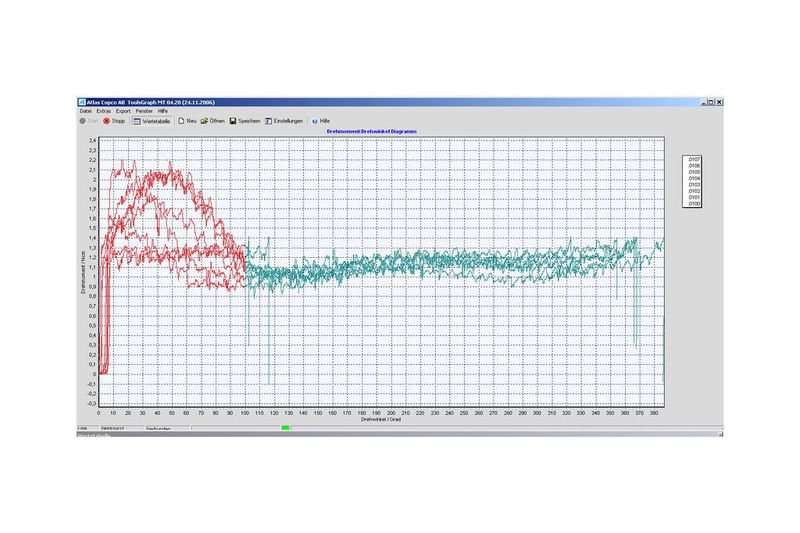Image resolution: width=800 pixels, height=533 pixels.
Task: Click the Neu blank page icon
Action: pos(181,121)
